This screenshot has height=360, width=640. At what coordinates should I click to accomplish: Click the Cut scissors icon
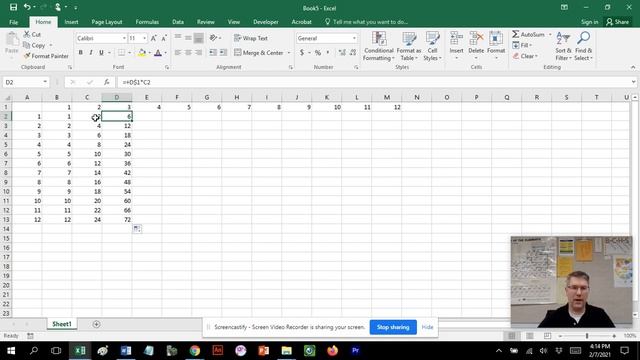27,34
